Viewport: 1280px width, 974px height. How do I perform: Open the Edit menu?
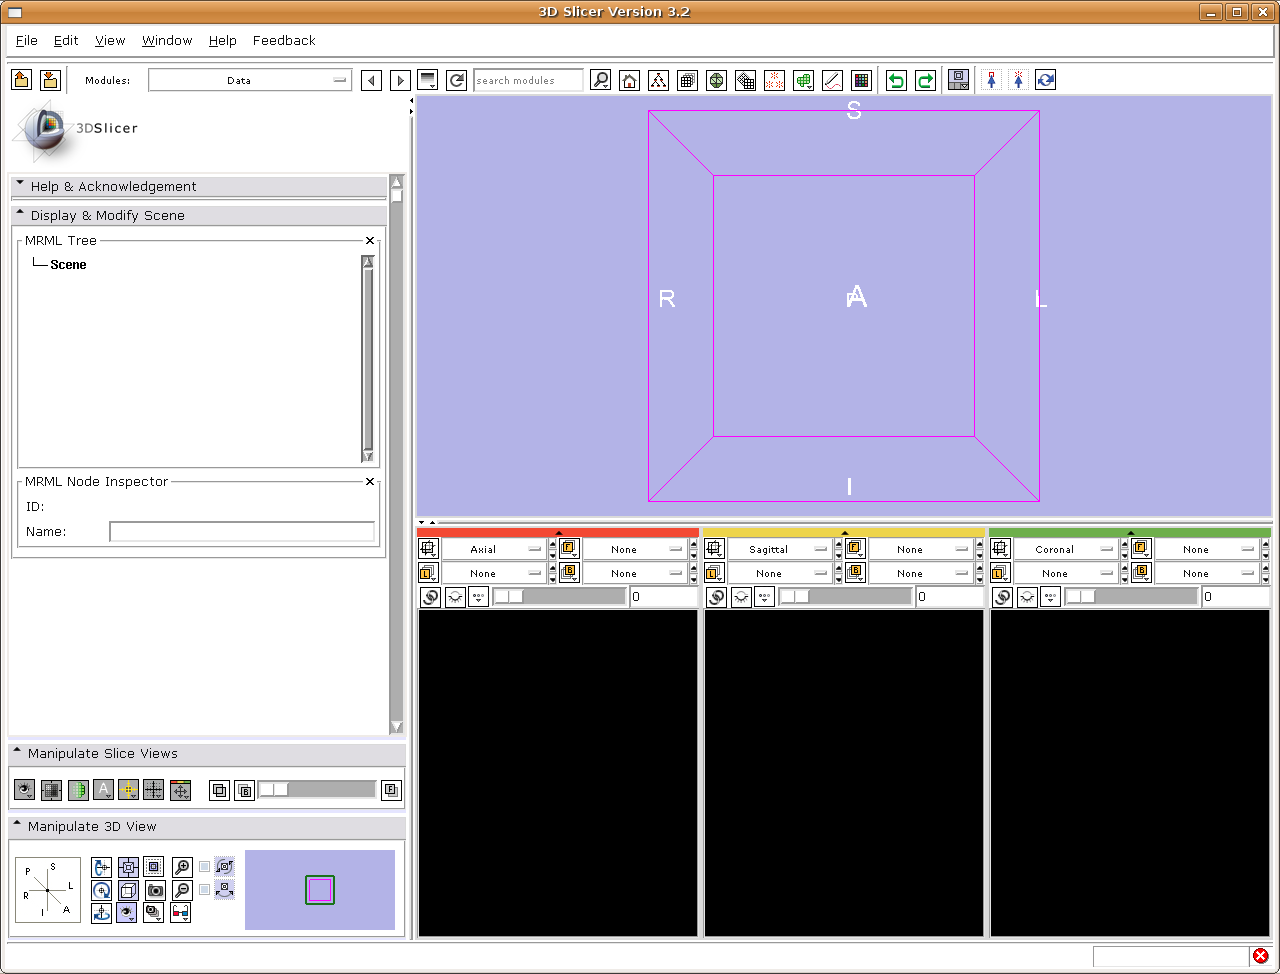(66, 40)
